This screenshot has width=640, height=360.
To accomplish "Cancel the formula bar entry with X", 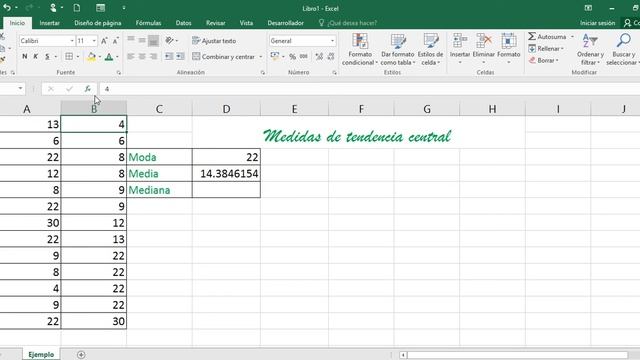I will (51, 89).
